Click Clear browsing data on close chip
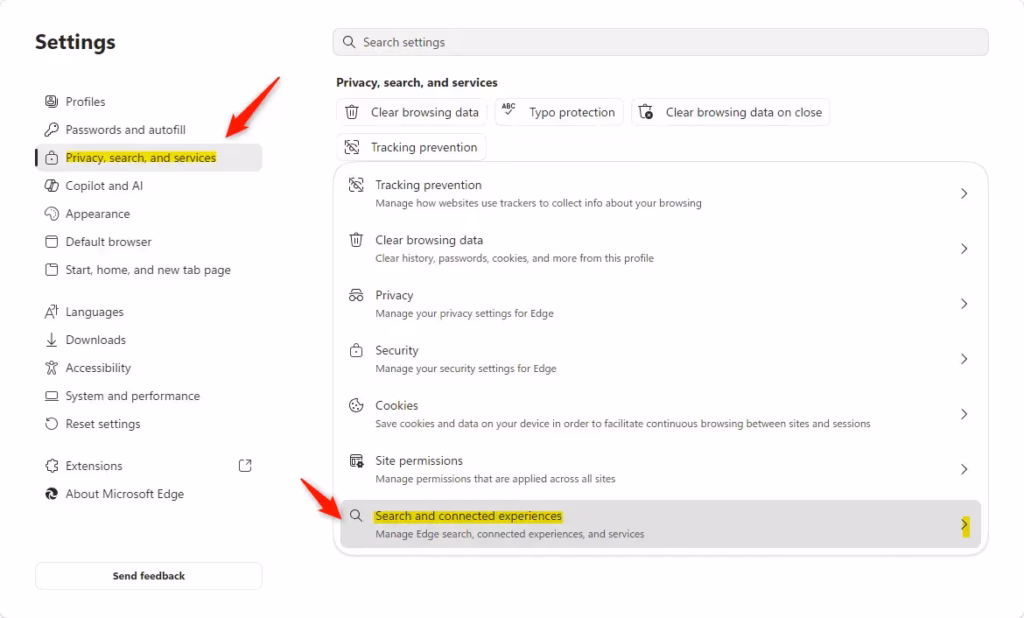The height and width of the screenshot is (618, 1024). click(731, 112)
